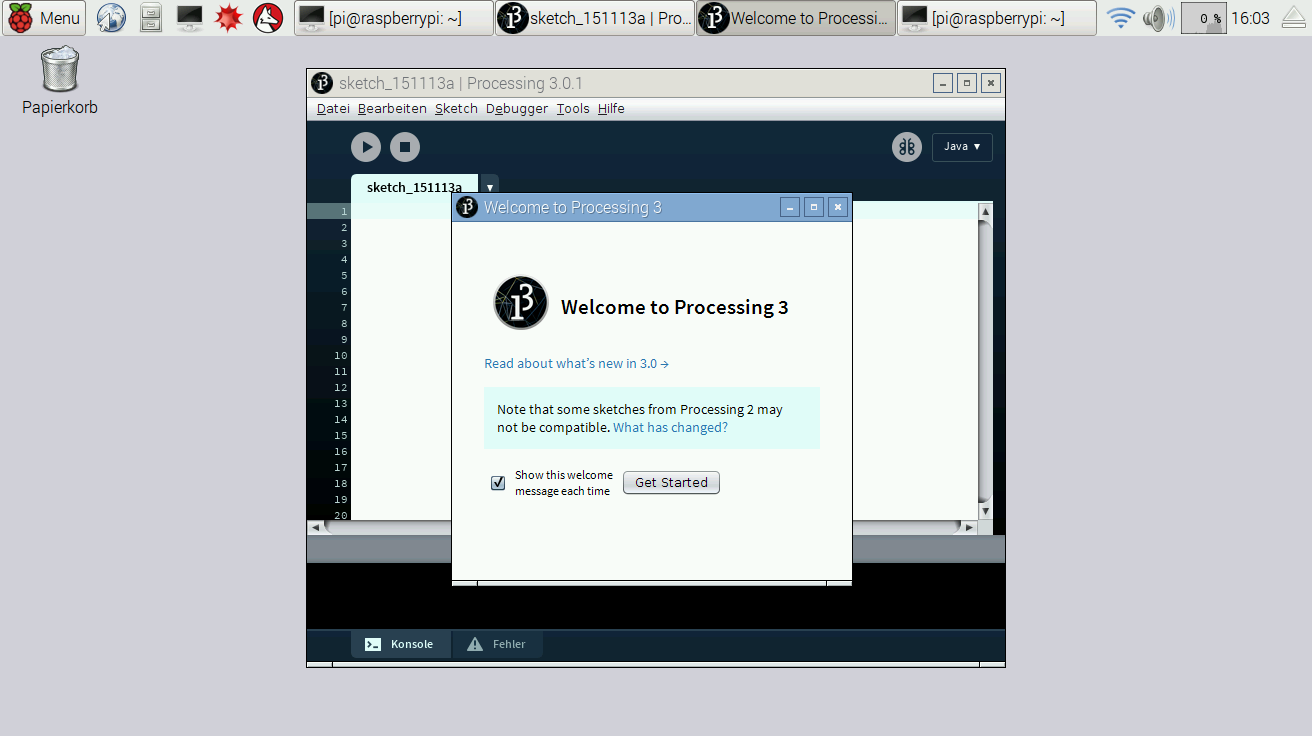Click the Processing logo in welcome dialog
The image size is (1312, 736).
coord(521,303)
